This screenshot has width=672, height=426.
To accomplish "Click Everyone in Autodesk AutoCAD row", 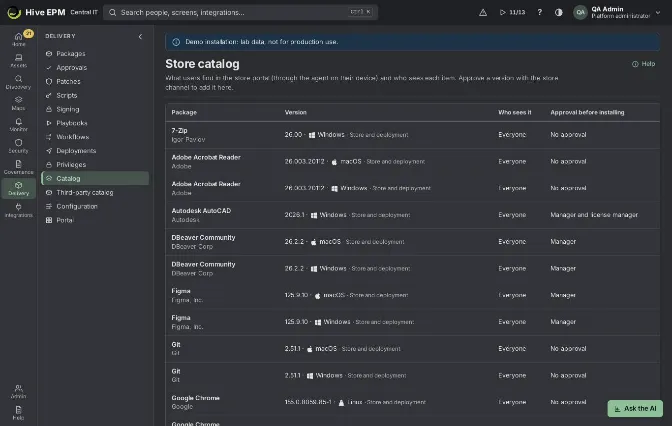I will click(512, 215).
